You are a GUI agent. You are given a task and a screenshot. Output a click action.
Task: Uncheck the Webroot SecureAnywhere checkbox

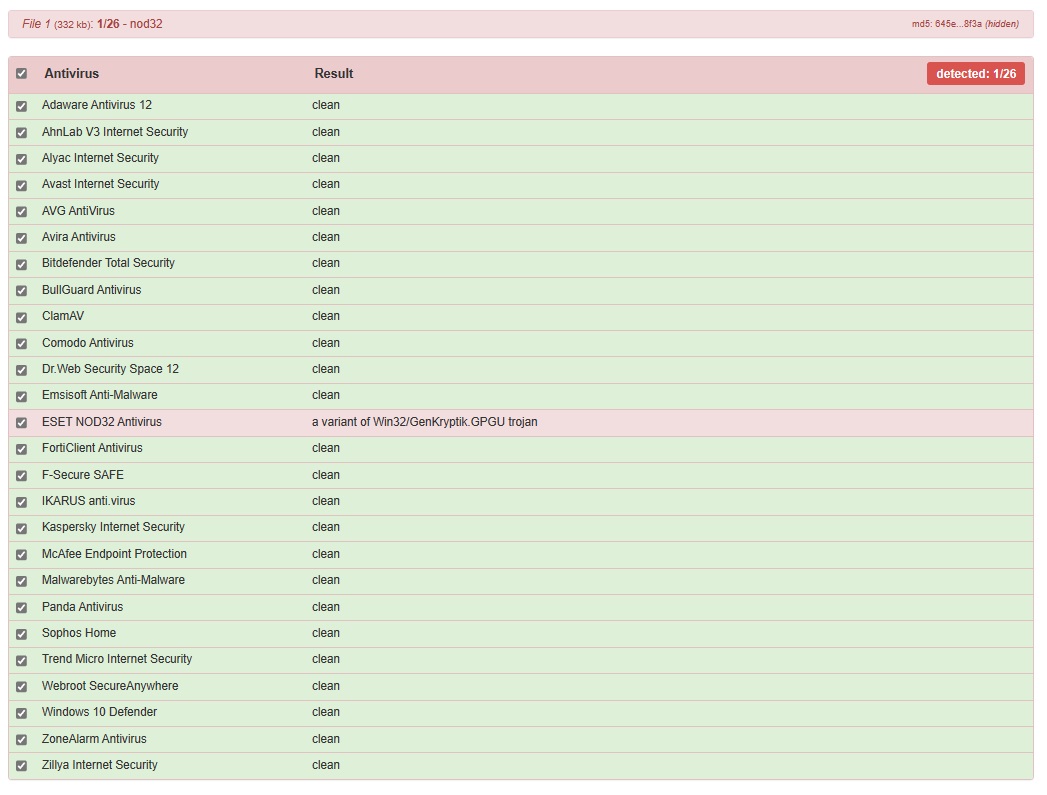(21, 687)
